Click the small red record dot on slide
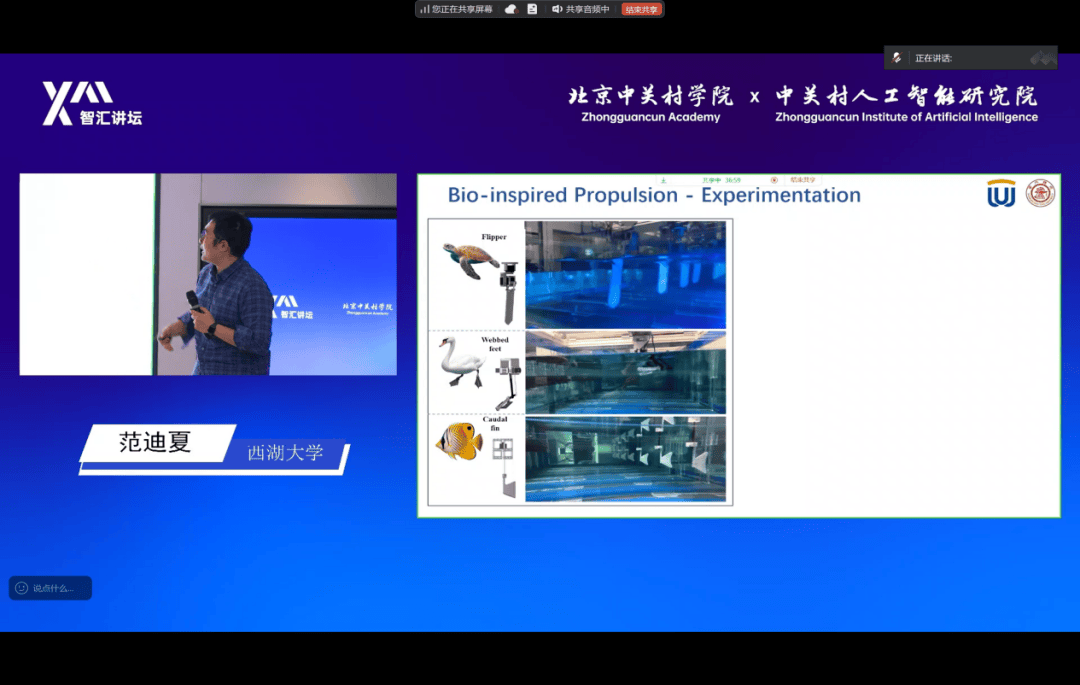 (x=774, y=180)
